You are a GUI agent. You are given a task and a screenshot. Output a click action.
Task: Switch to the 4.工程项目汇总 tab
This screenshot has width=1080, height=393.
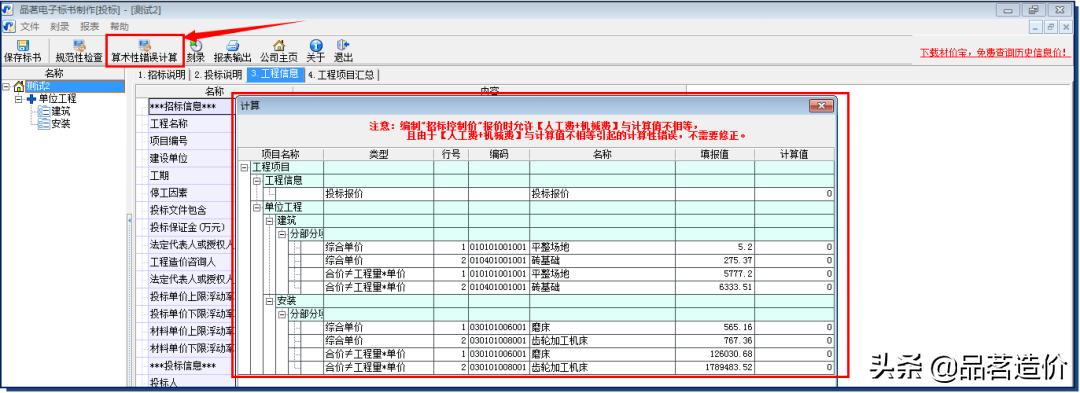pos(341,74)
